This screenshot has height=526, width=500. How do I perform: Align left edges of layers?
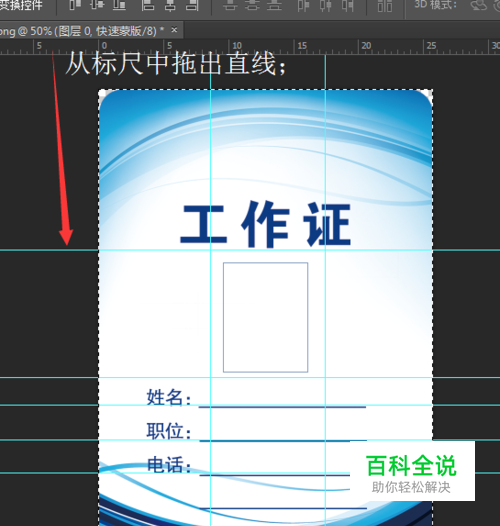(x=148, y=4)
